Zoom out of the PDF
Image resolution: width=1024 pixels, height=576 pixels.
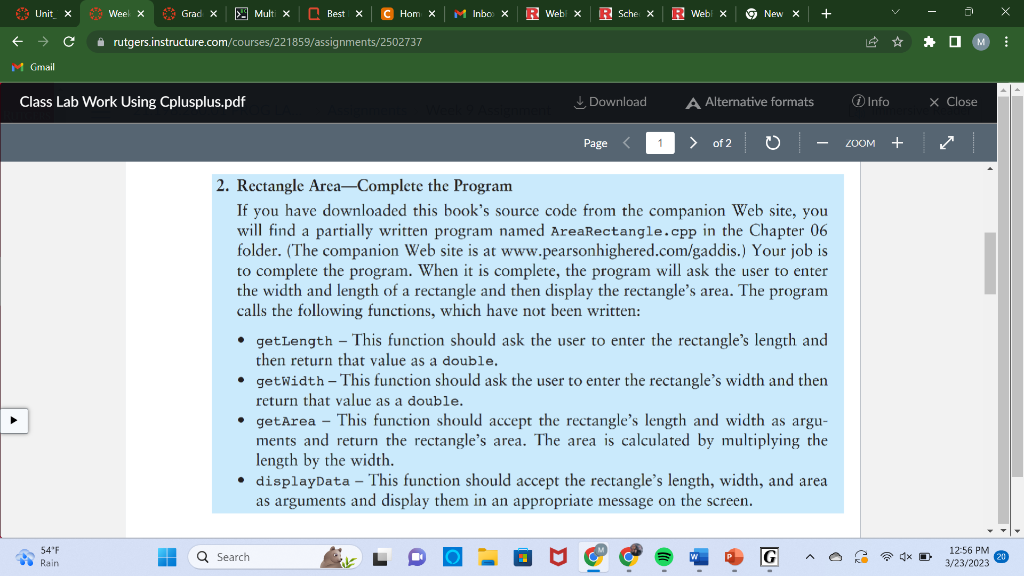pyautogui.click(x=822, y=143)
